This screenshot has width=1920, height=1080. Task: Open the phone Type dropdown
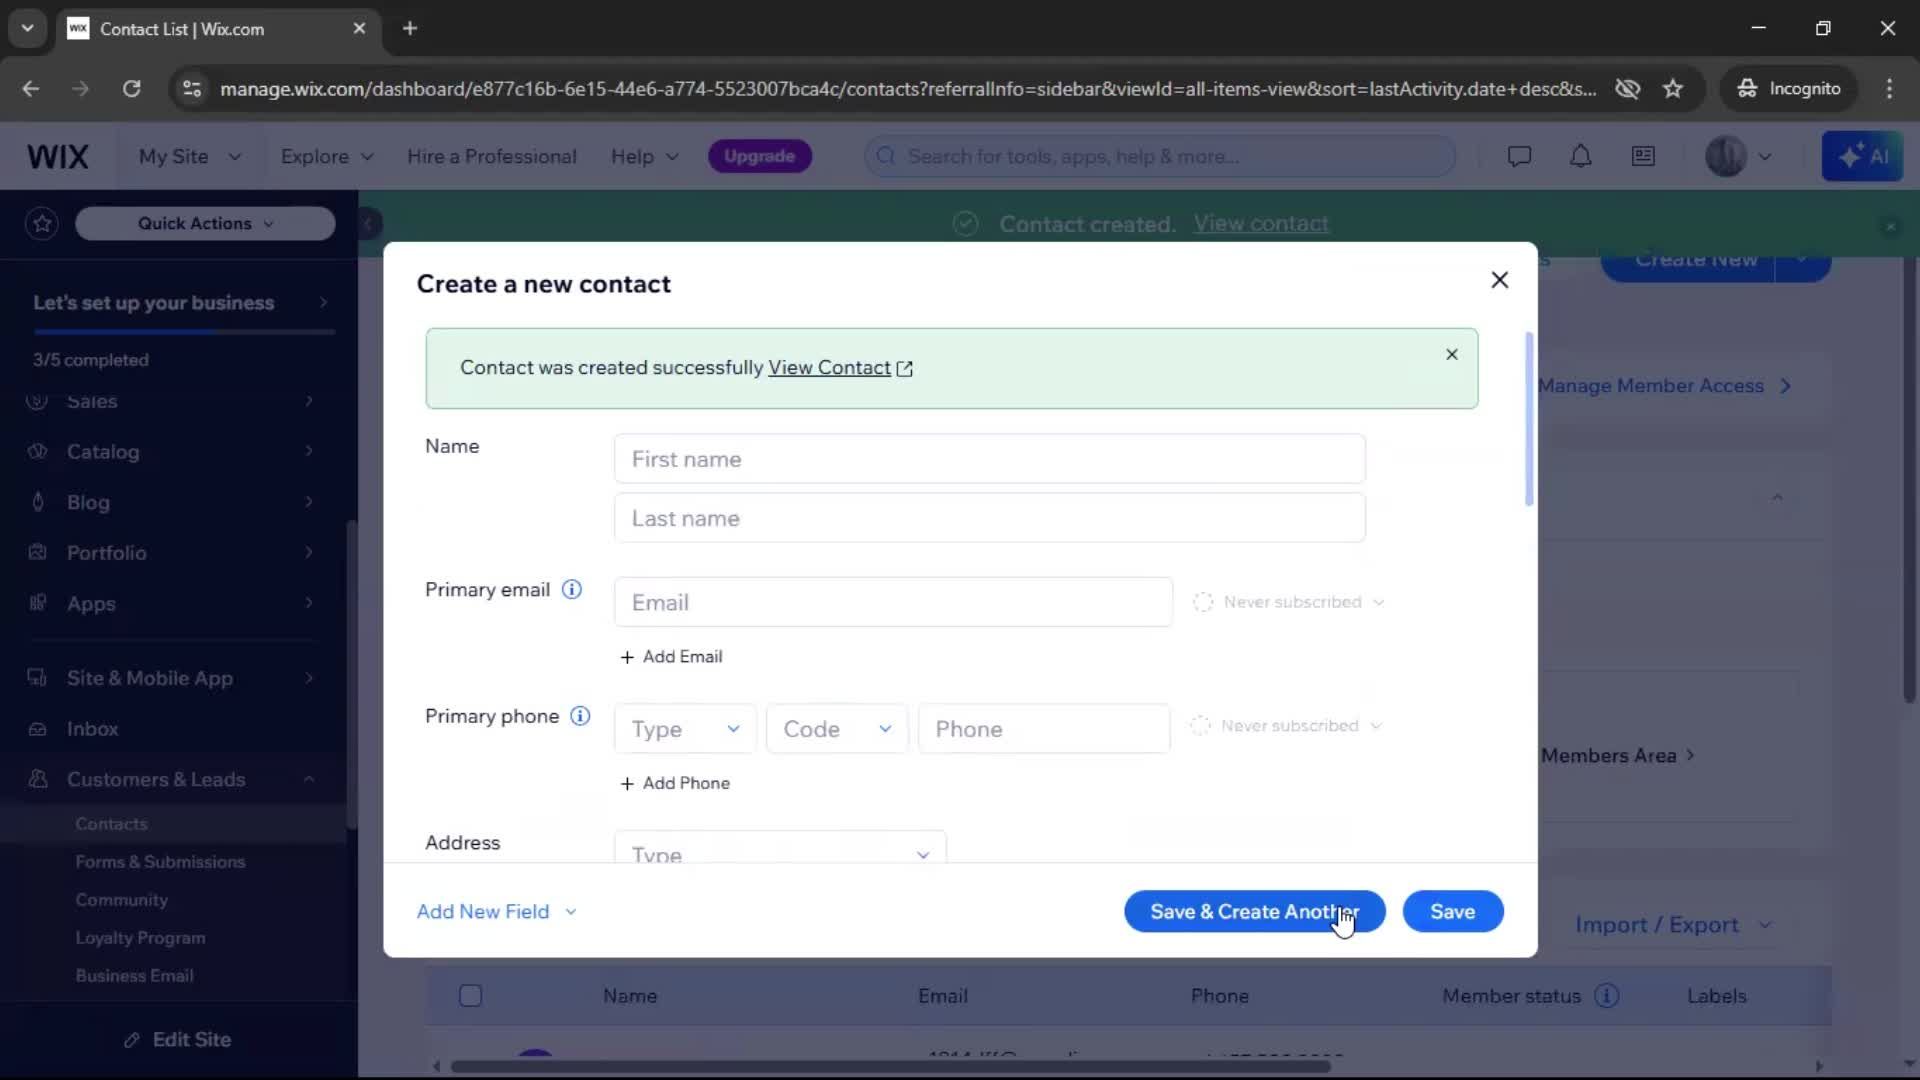pyautogui.click(x=686, y=729)
